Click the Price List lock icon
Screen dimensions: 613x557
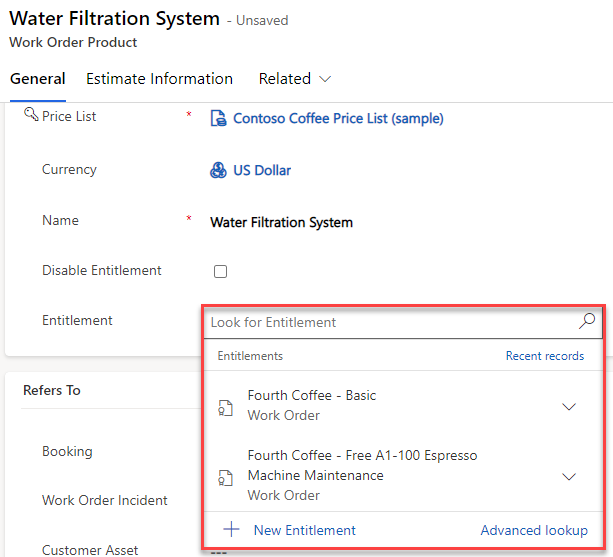(x=31, y=115)
